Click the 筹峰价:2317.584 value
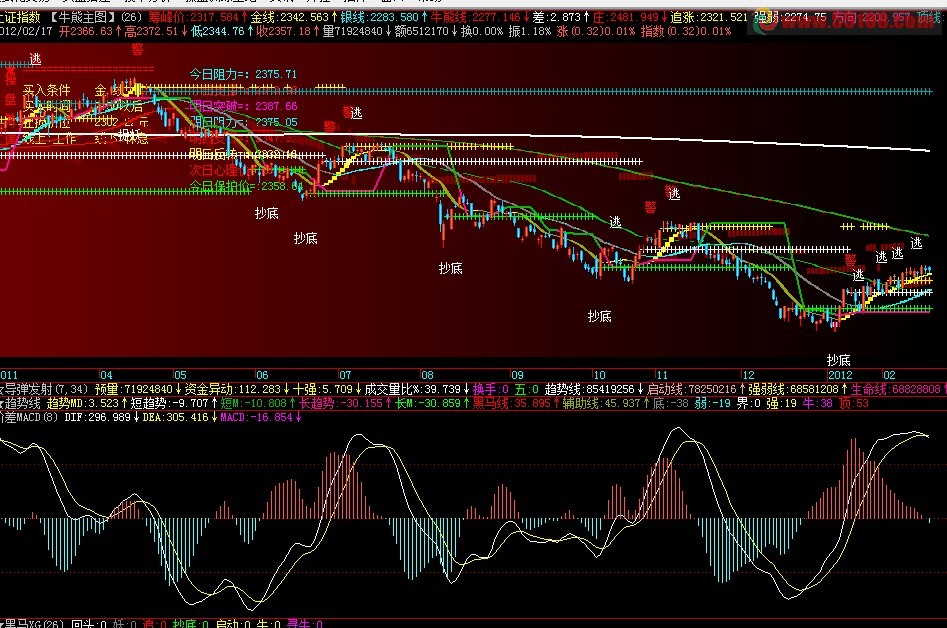Image resolution: width=947 pixels, height=628 pixels. pos(197,18)
